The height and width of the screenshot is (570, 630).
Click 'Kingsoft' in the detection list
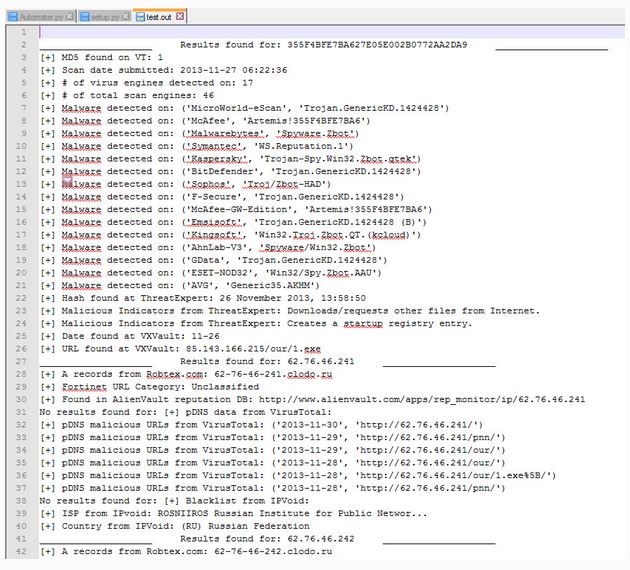click(213, 235)
